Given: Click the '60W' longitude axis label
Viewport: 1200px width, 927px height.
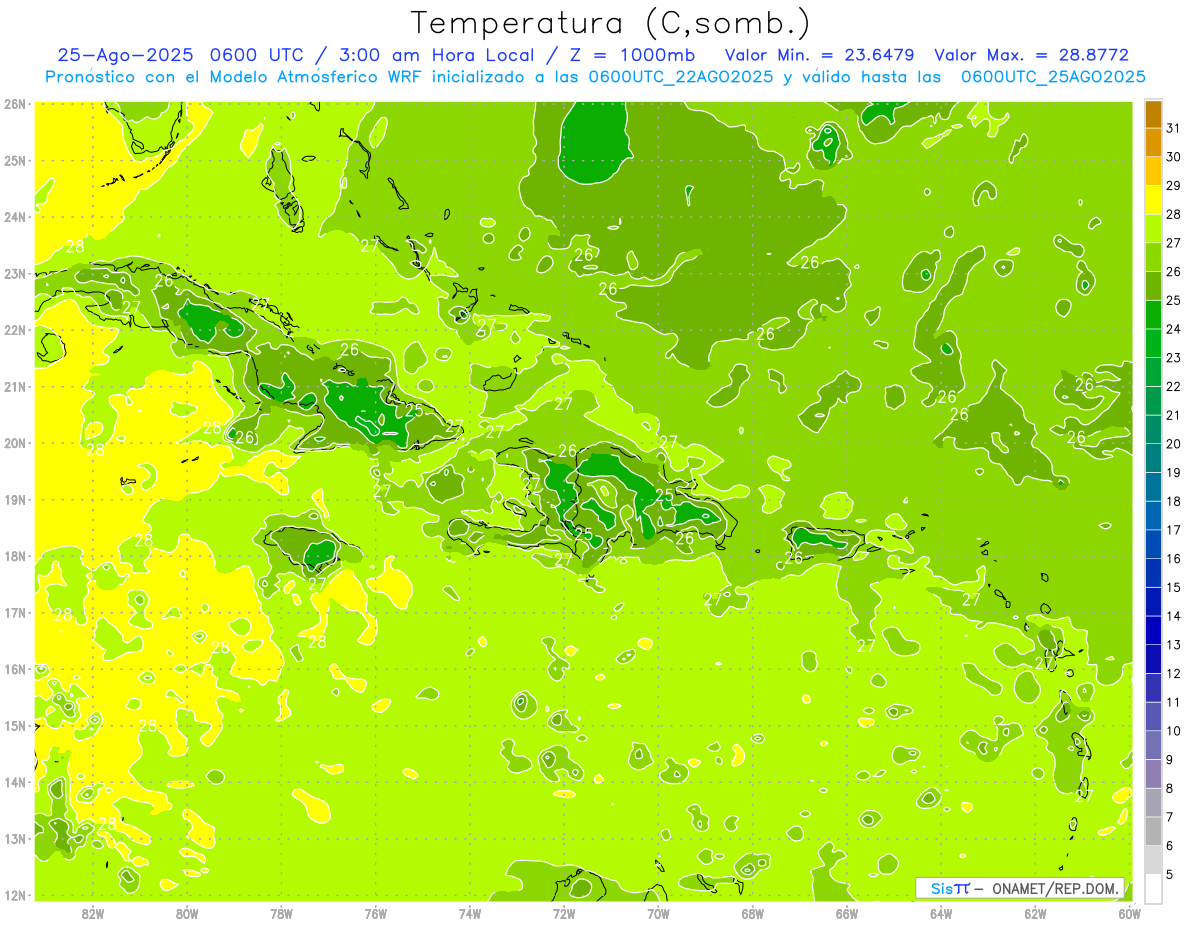Looking at the screenshot, I should pyautogui.click(x=1129, y=913).
